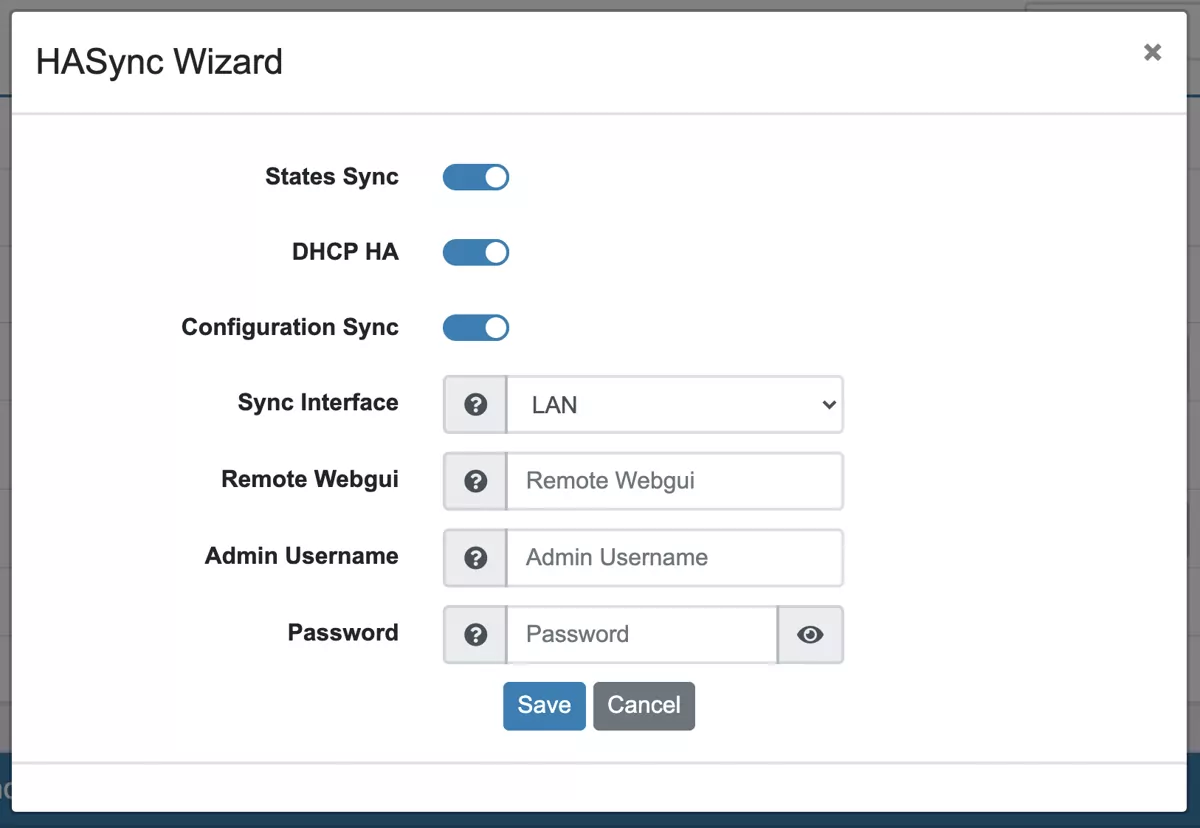Click the help icon beside Sync Interface
1200x828 pixels.
point(474,404)
